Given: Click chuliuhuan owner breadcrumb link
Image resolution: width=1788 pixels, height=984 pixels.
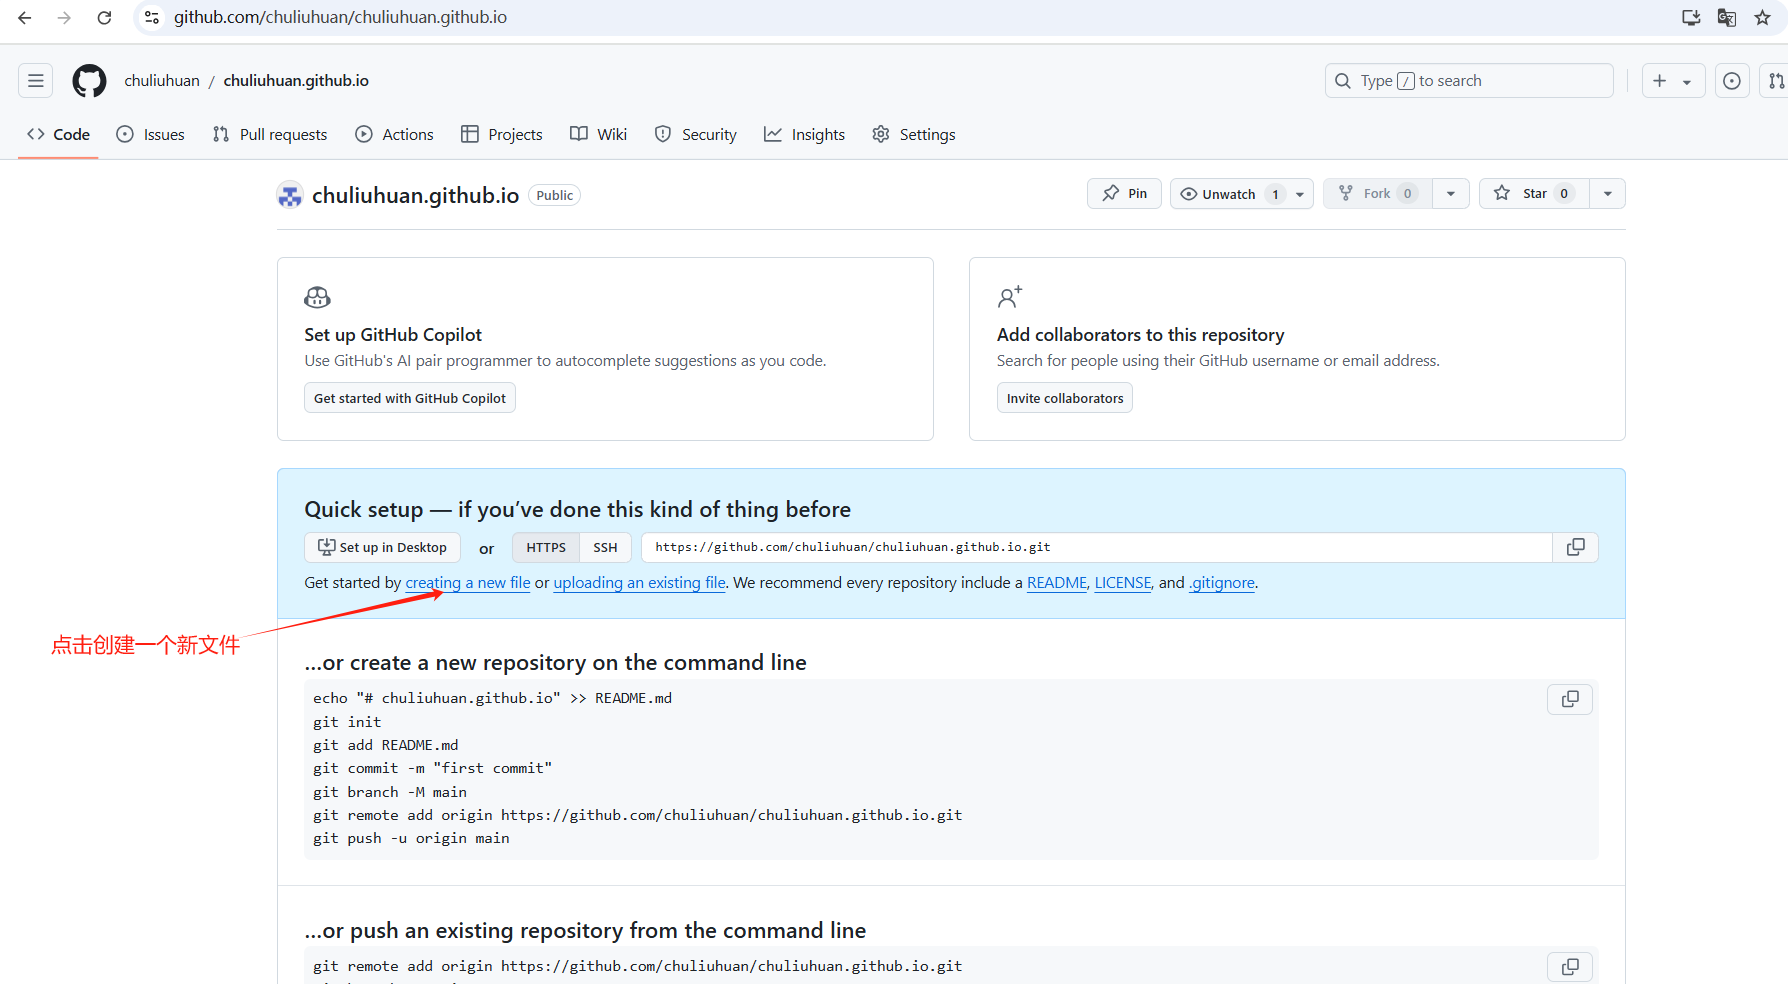Looking at the screenshot, I should (162, 81).
